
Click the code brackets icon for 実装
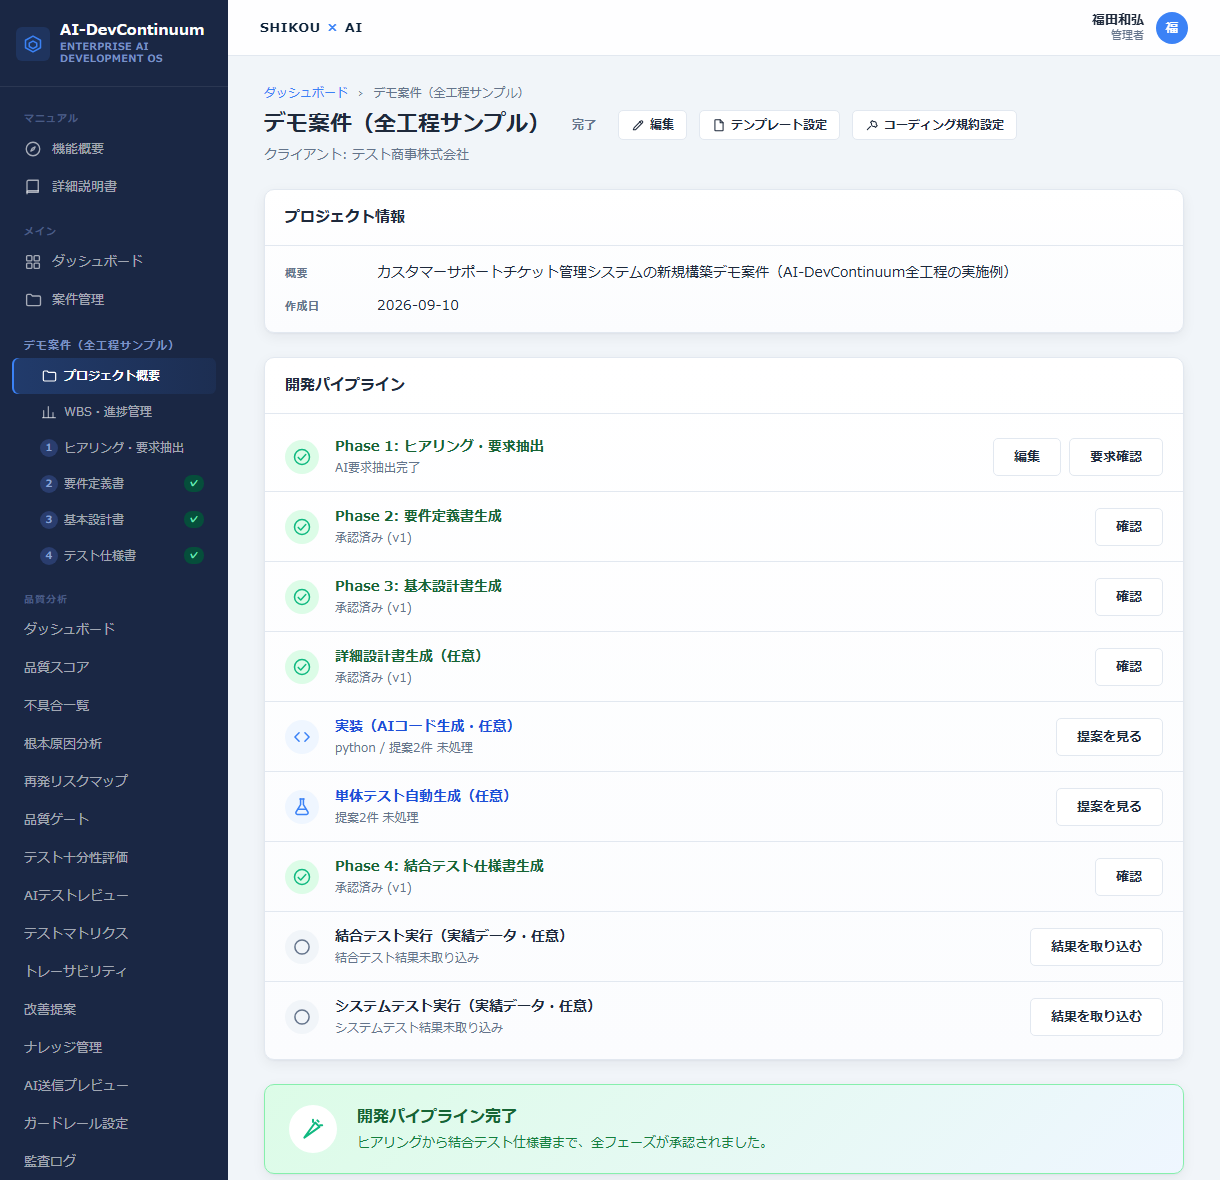(x=302, y=737)
